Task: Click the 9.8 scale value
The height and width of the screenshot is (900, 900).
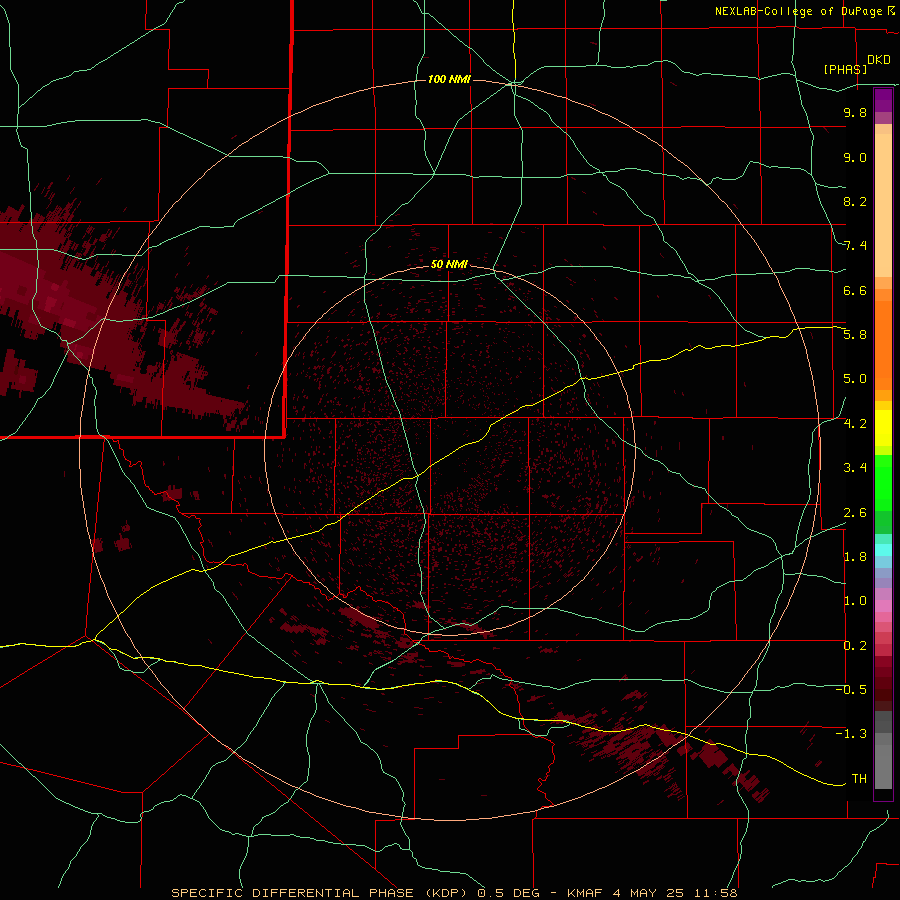Action: 855,112
